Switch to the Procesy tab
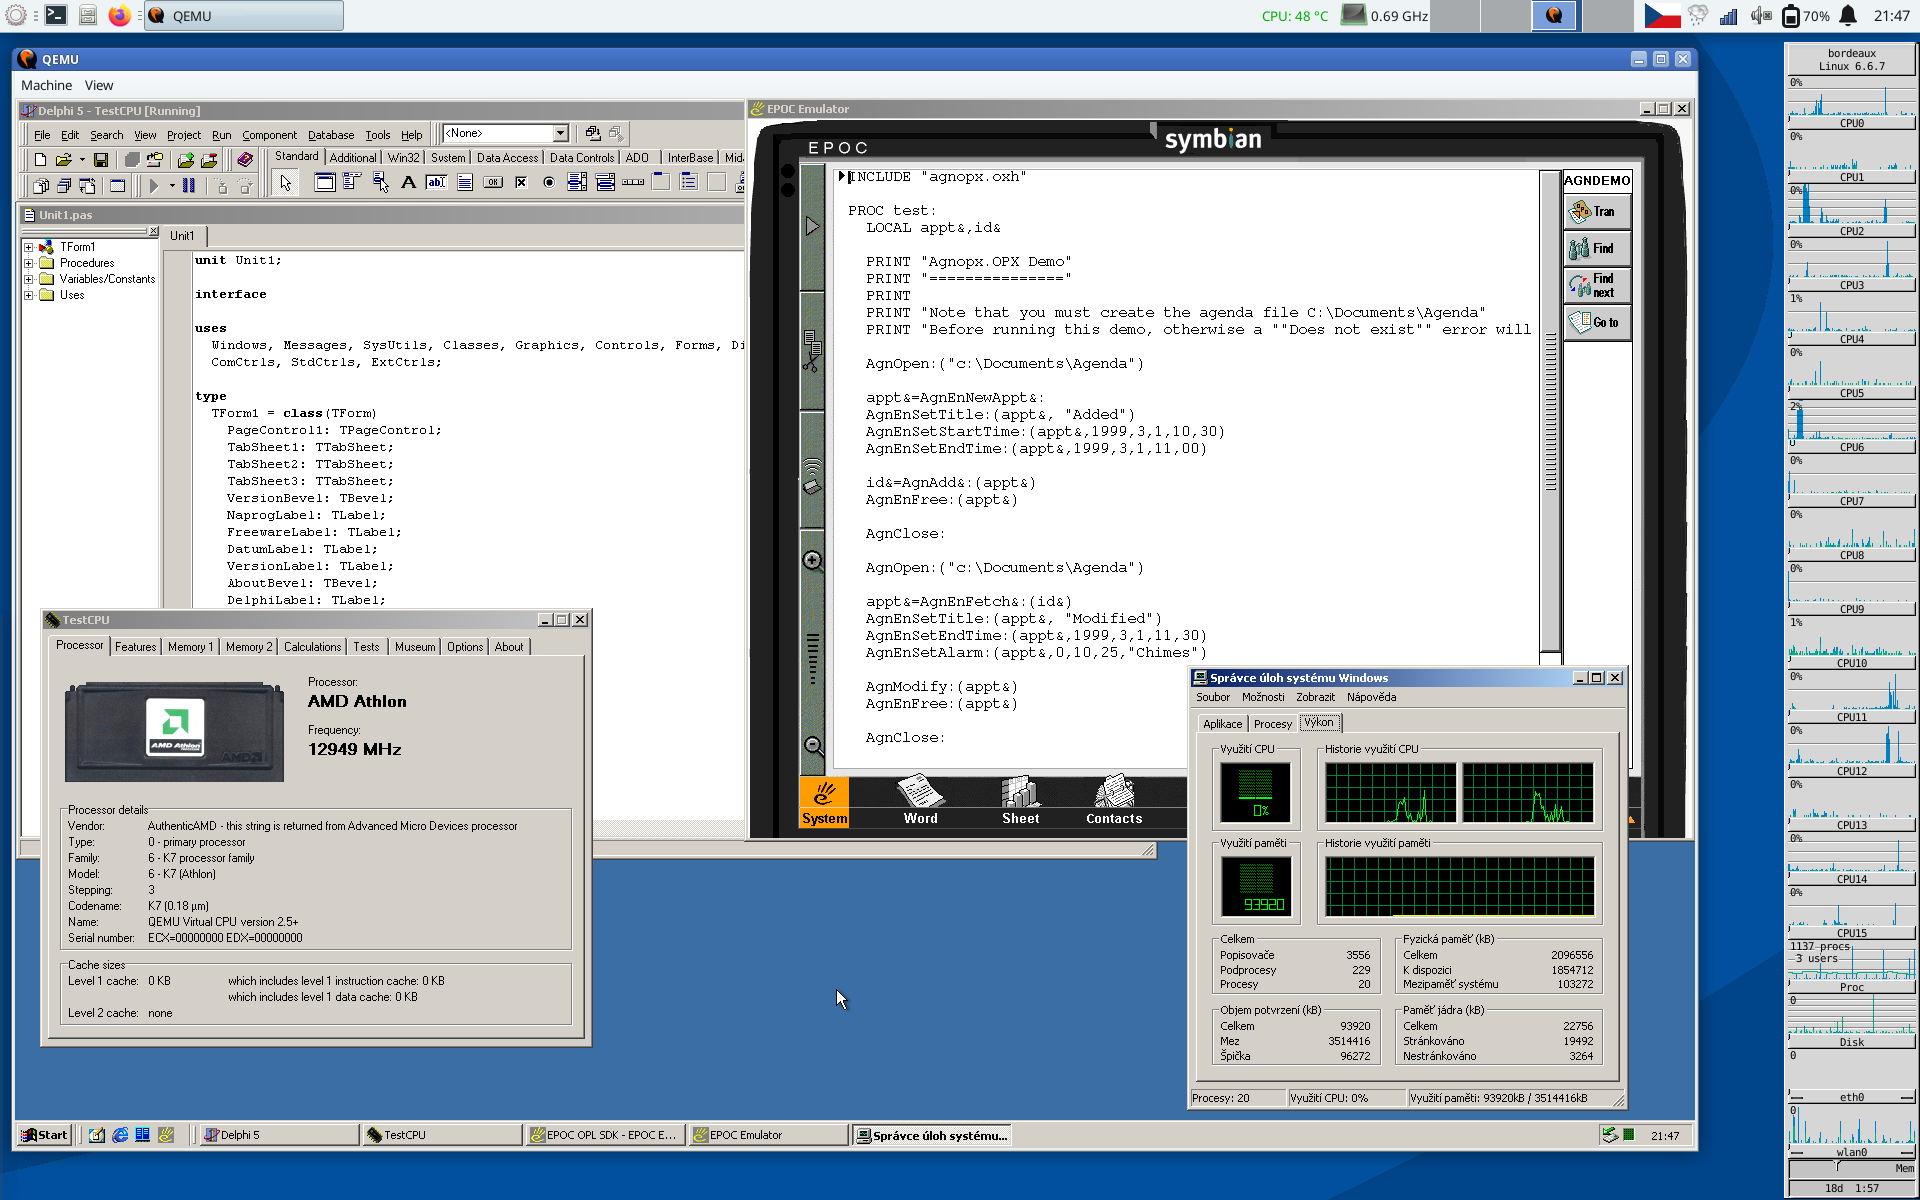 [1272, 724]
